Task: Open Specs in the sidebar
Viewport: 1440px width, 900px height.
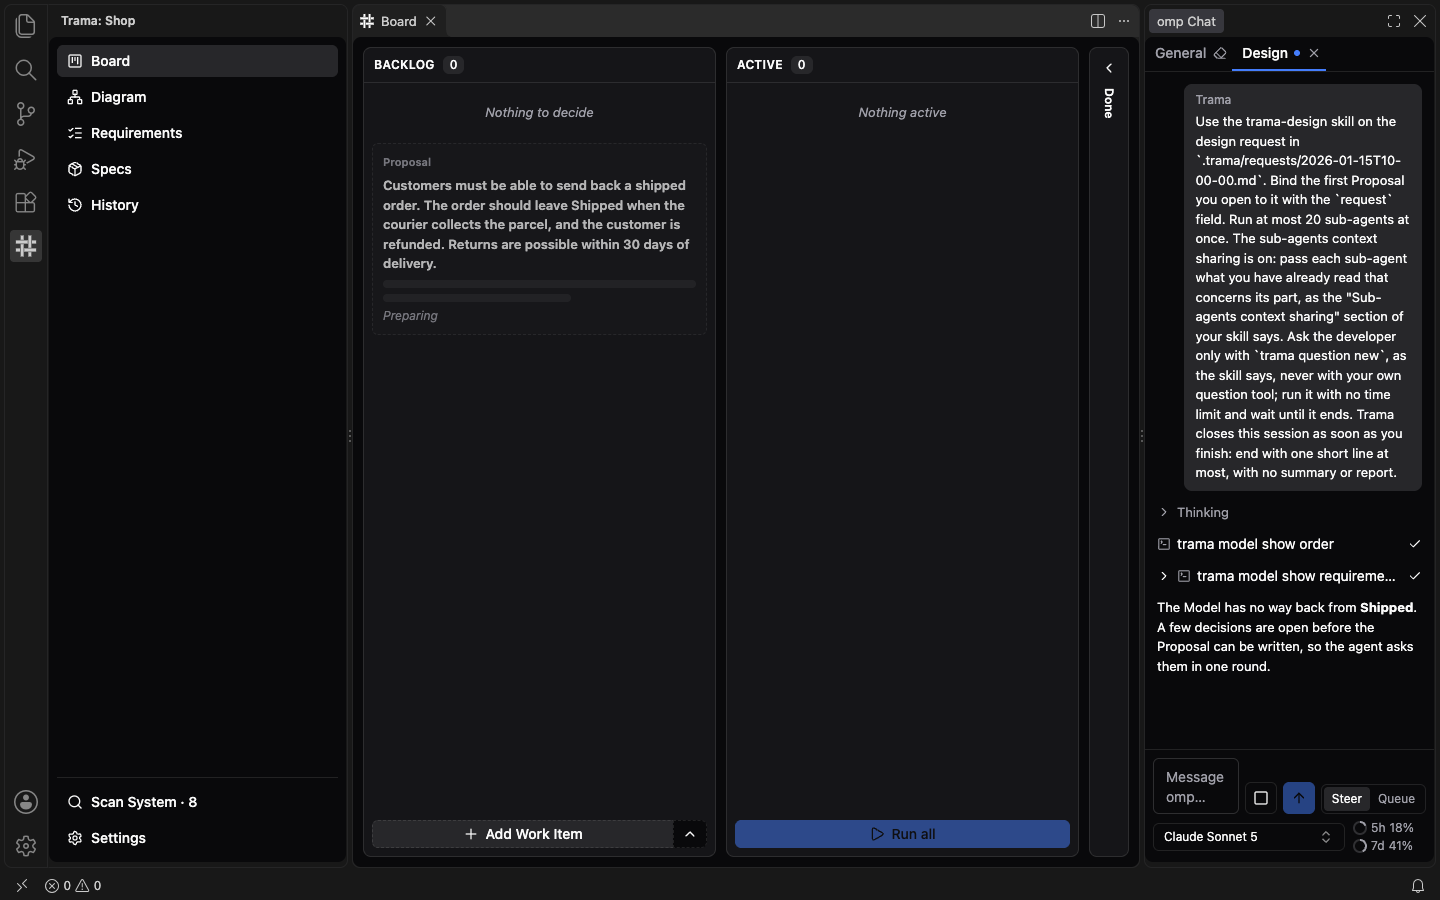Action: (197, 169)
